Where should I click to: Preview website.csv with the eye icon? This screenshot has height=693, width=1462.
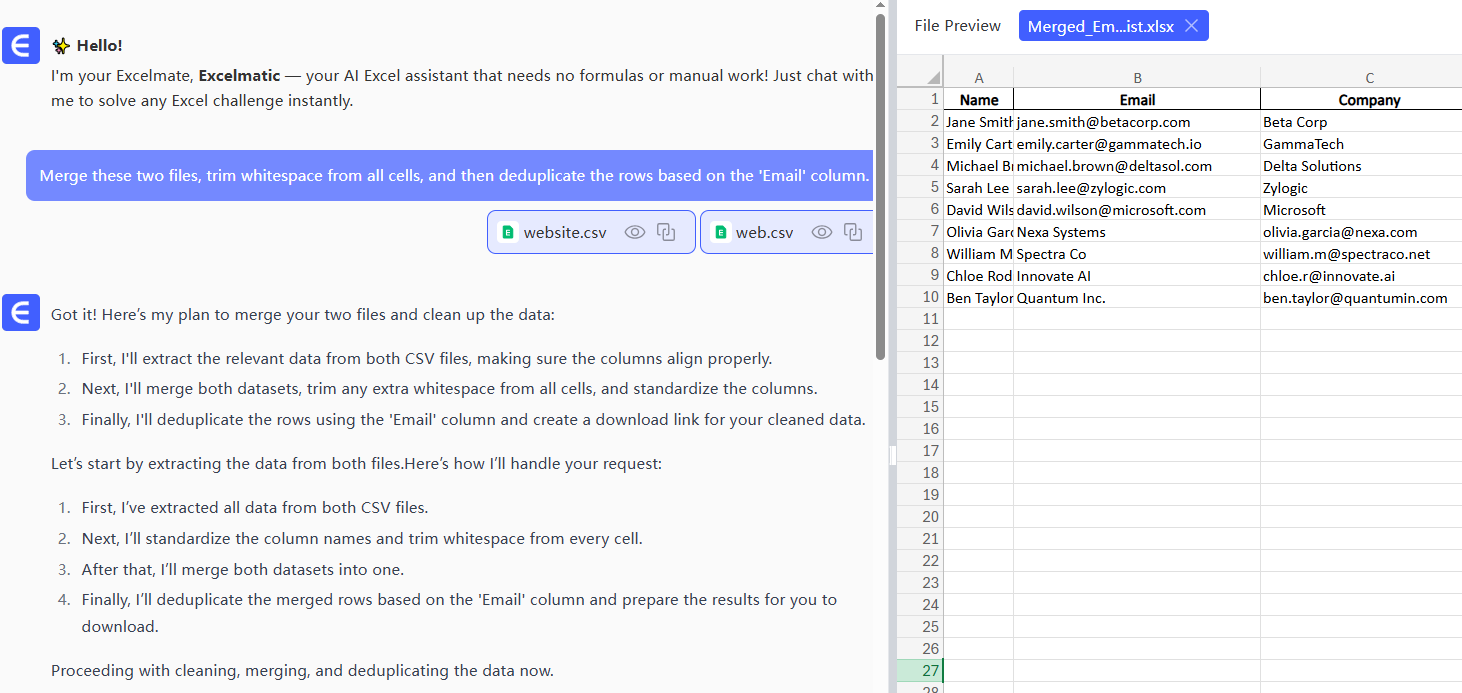coord(634,232)
